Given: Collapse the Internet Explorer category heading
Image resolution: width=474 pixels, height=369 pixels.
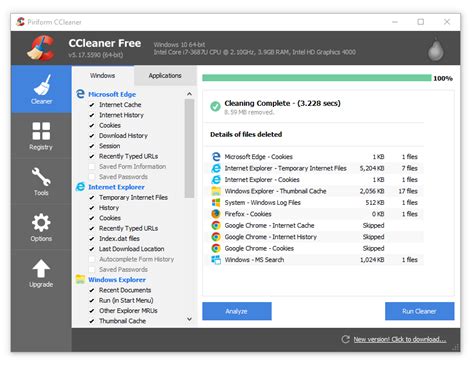Looking at the screenshot, I should (116, 187).
